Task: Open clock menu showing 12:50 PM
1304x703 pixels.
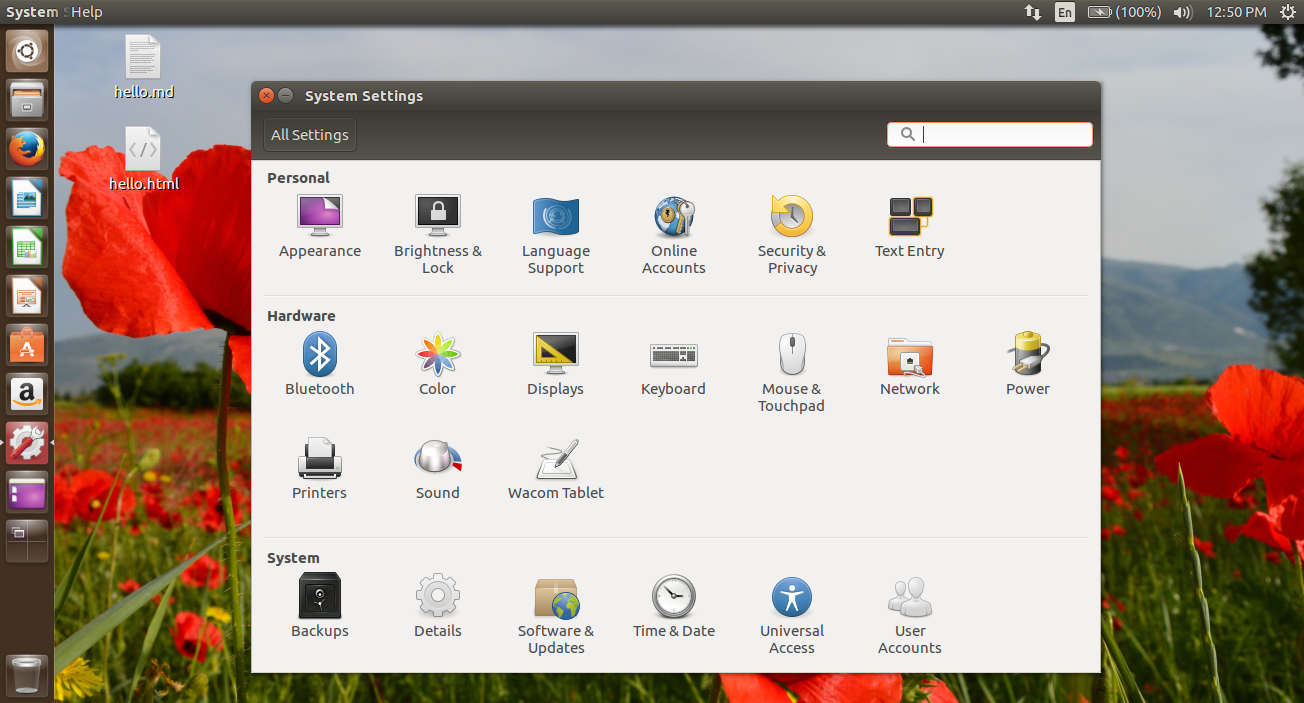Action: [1237, 12]
